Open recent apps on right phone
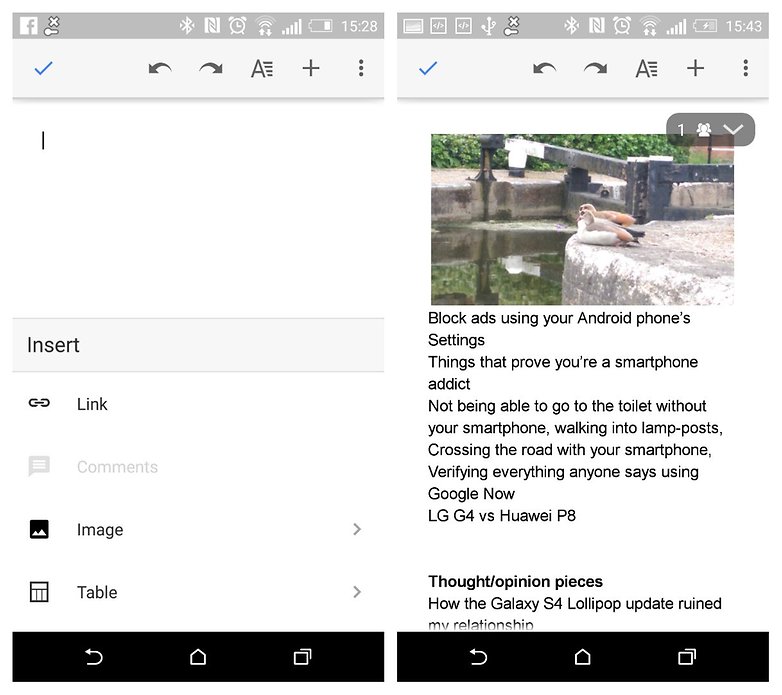The image size is (782, 695). (x=687, y=657)
